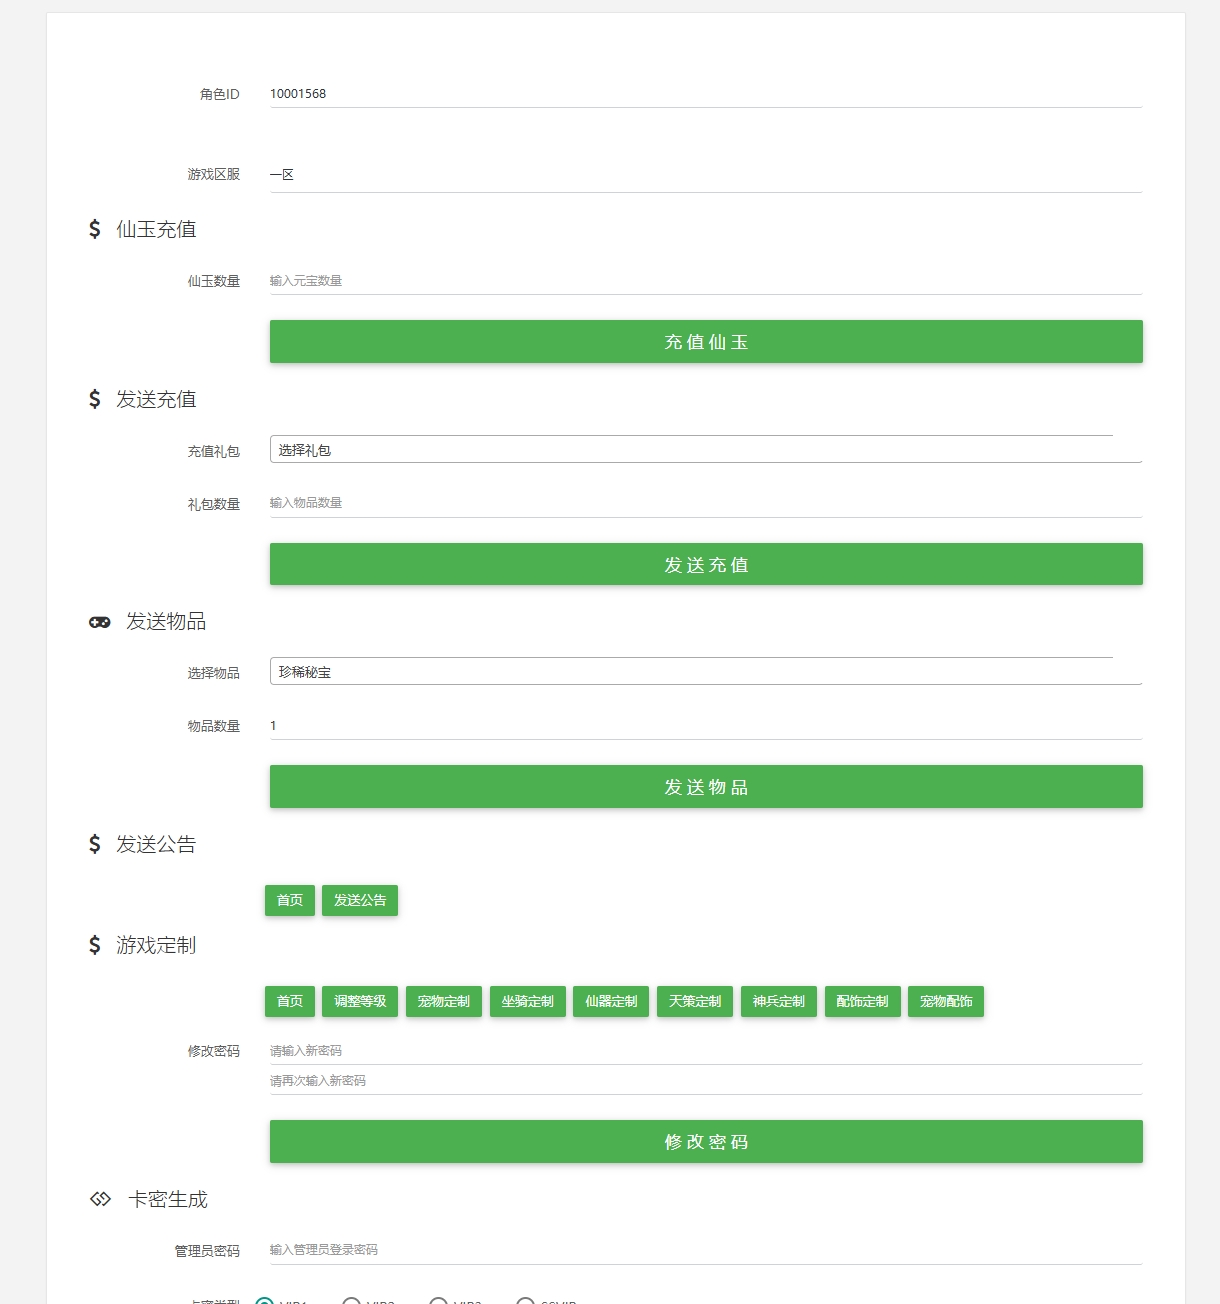Focus the 管理员密码 admin password field
Screen dimensions: 1220x1304
pyautogui.click(x=706, y=1250)
